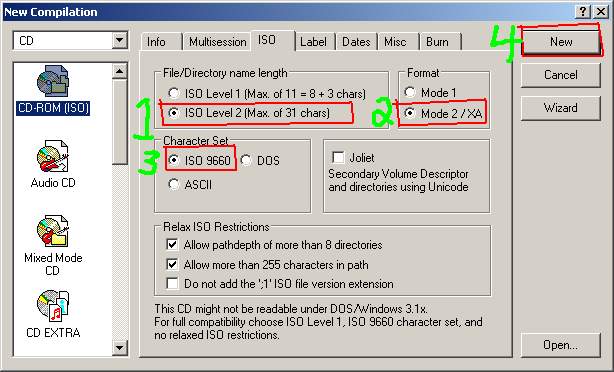614x372 pixels.
Task: Select the ASCII character set option
Action: [x=174, y=184]
